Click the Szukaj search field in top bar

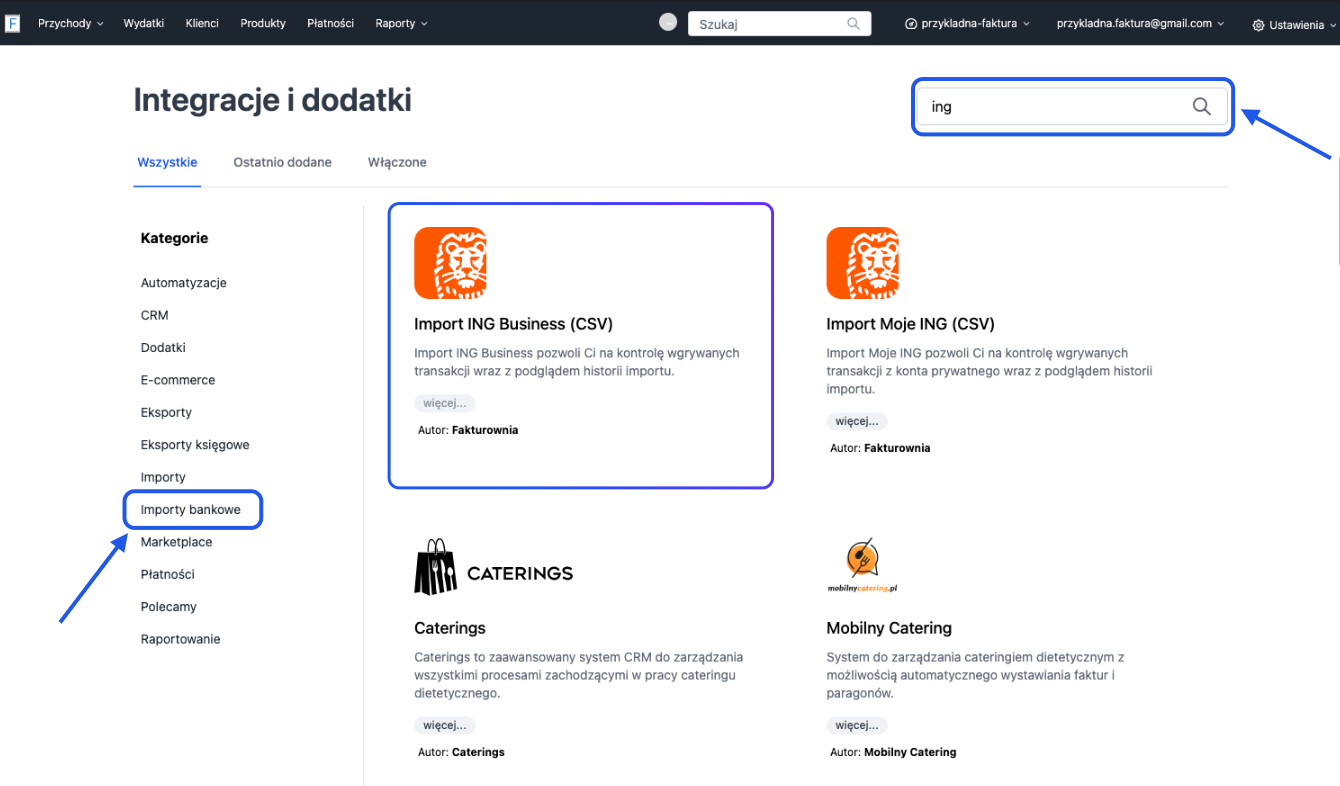point(770,24)
